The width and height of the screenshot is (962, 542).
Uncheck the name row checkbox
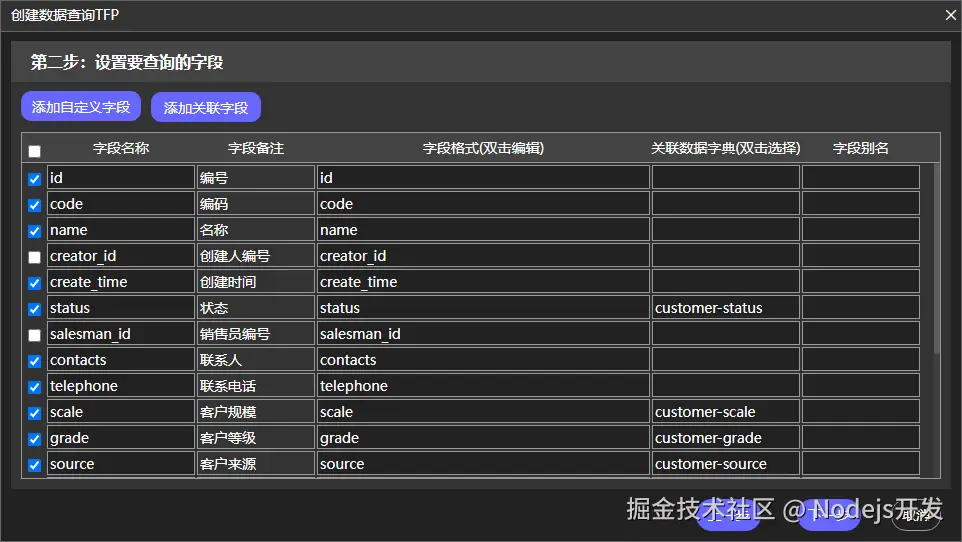[34, 231]
